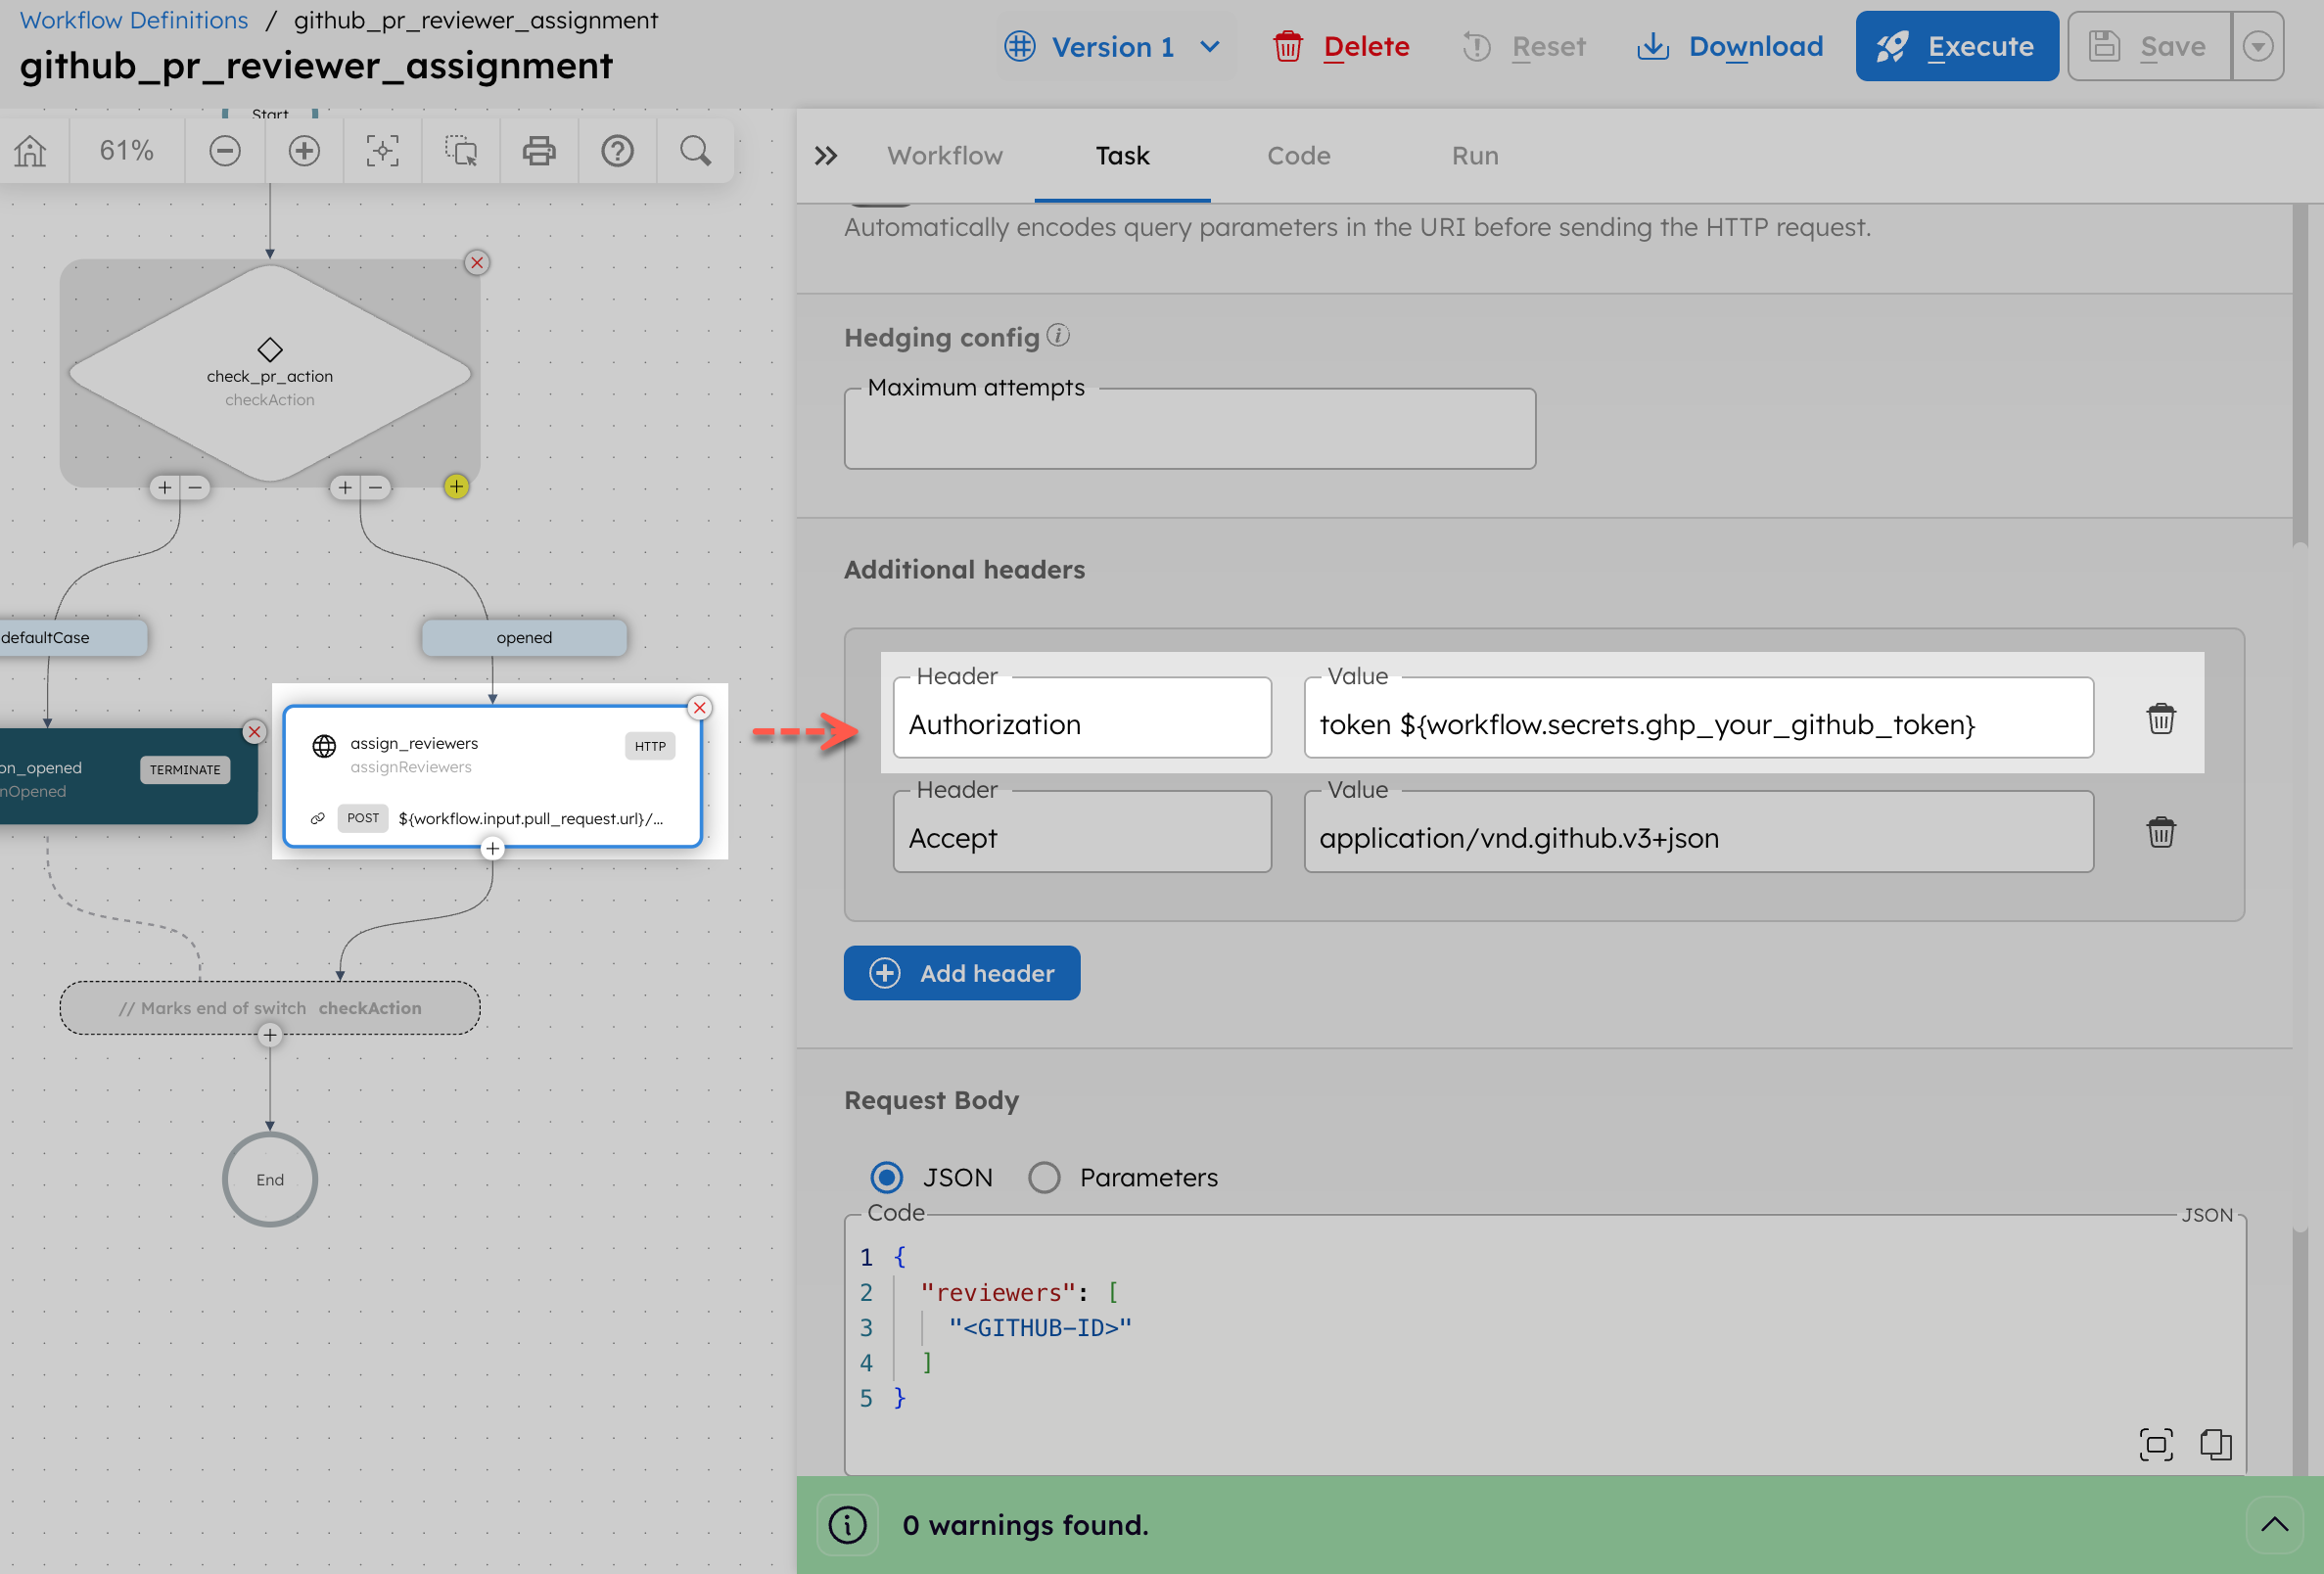This screenshot has height=1574, width=2324.
Task: Open the help question mark icon
Action: point(618,151)
